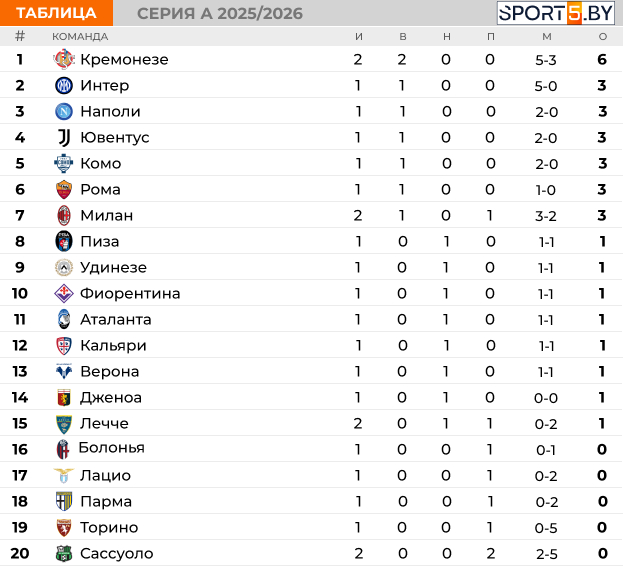The width and height of the screenshot is (623, 566).
Task: Select the Серия А 2025/2026 heading tab
Action: tap(220, 14)
